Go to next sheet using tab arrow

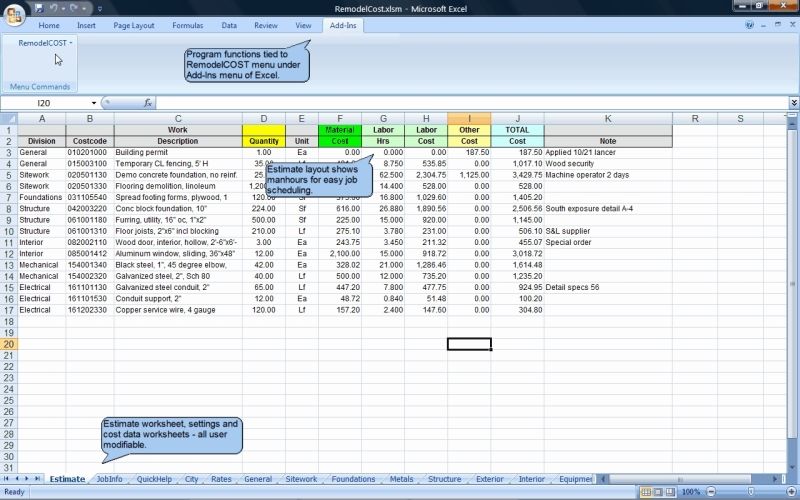(x=27, y=479)
